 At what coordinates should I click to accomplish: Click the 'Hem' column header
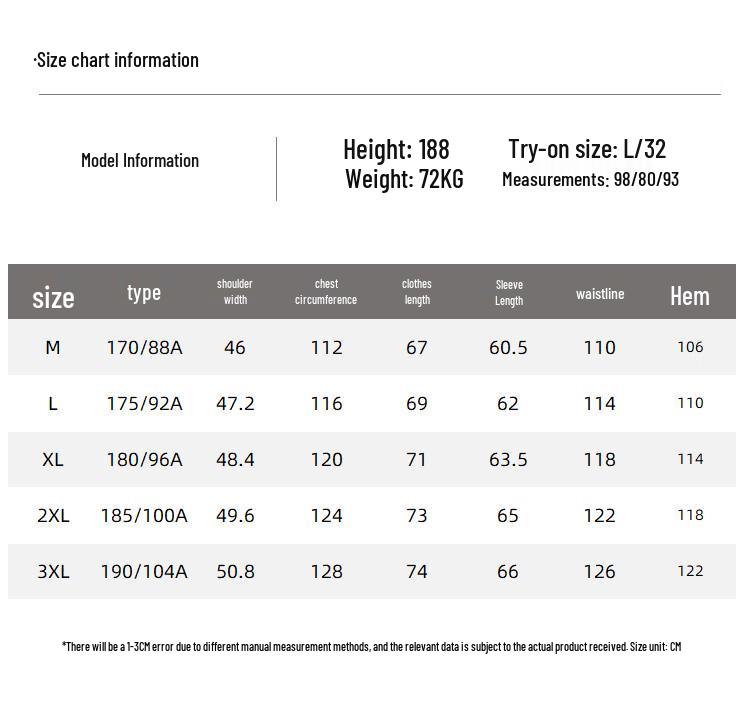pos(690,295)
